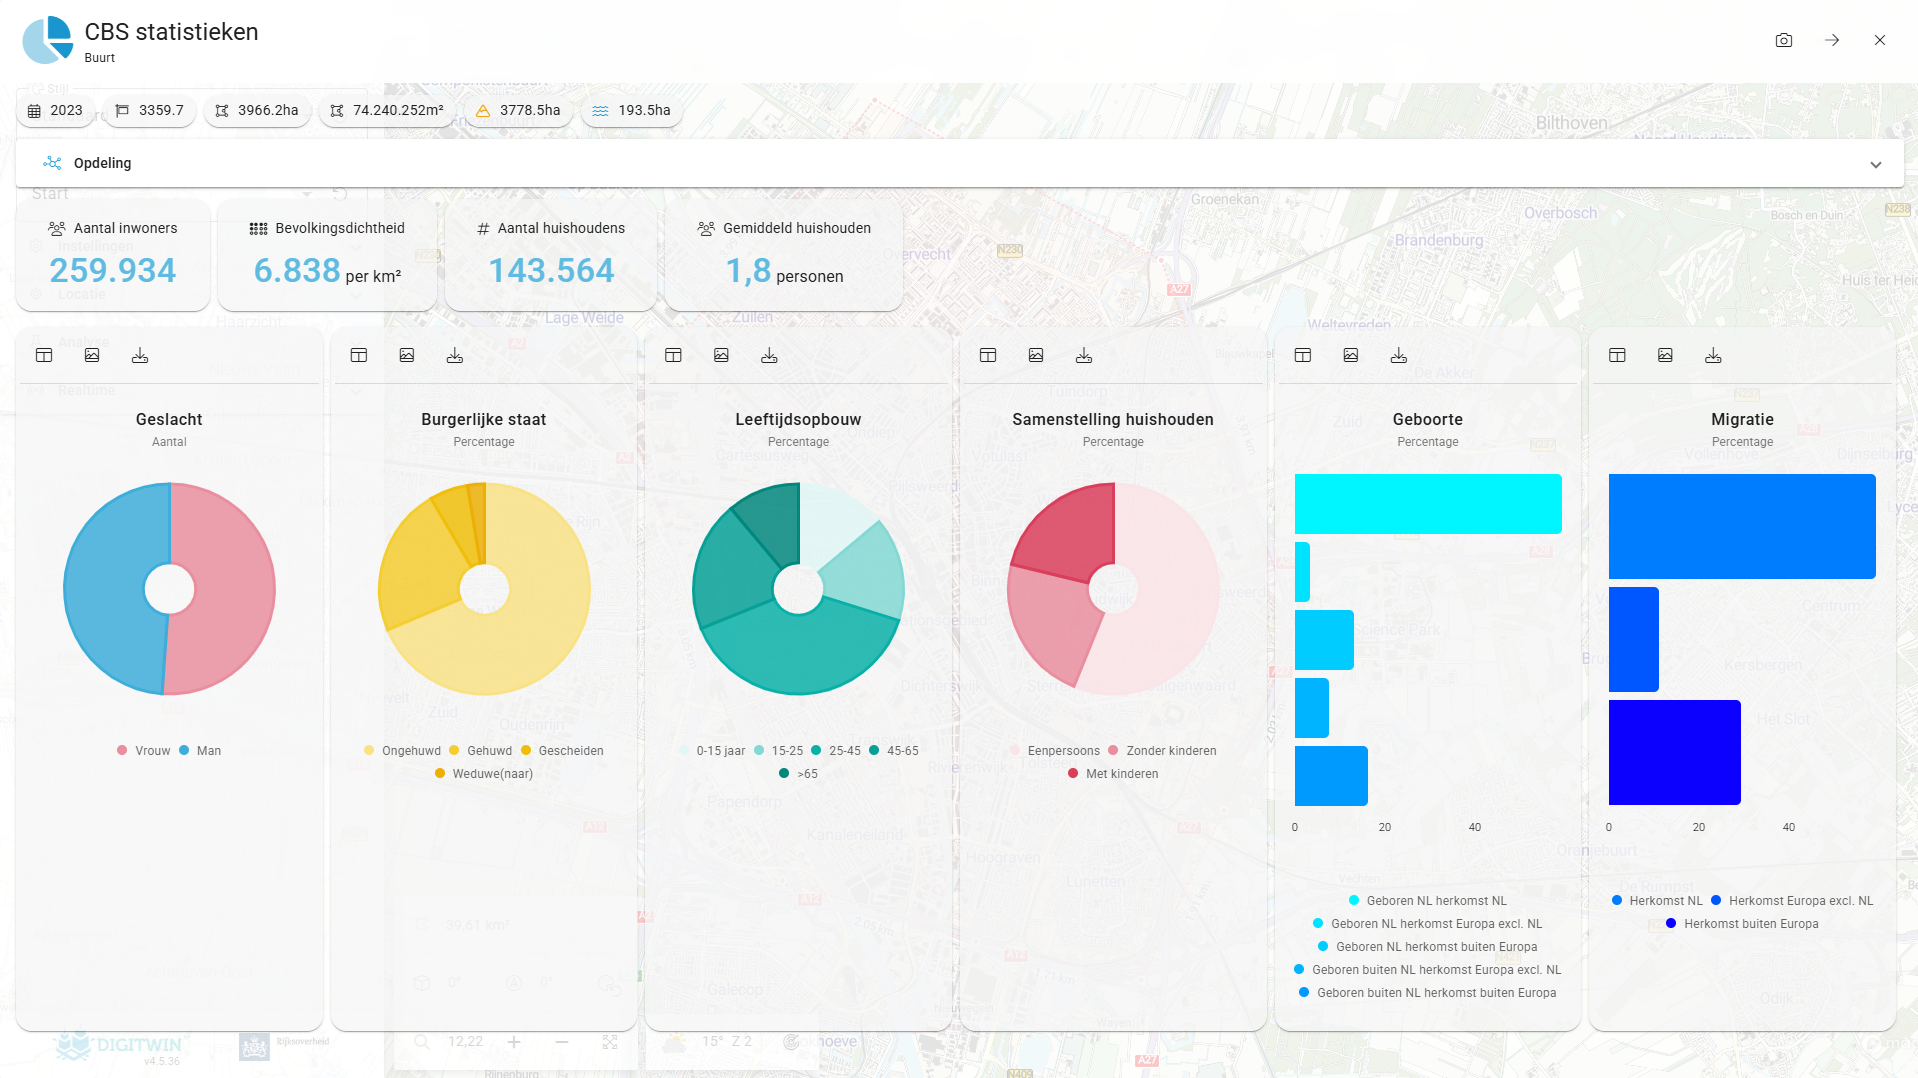Expand the Opdeling panel chevron

(1875, 164)
